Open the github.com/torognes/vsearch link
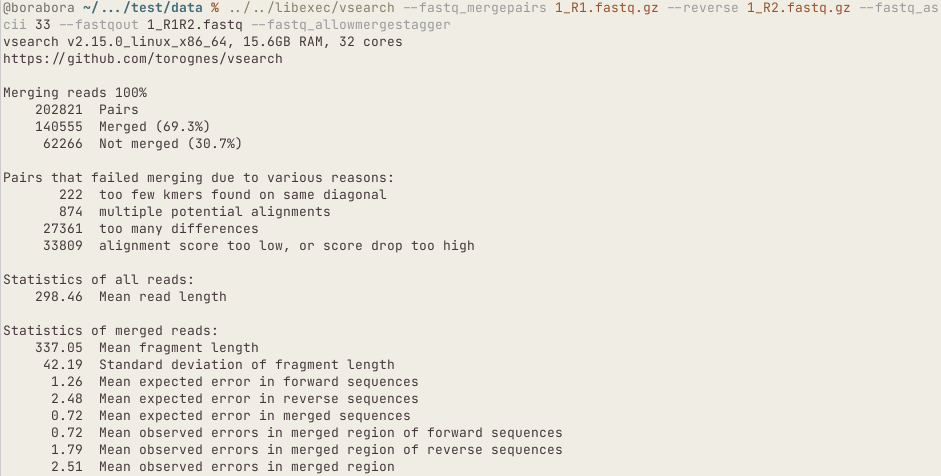Image resolution: width=941 pixels, height=476 pixels. click(143, 59)
